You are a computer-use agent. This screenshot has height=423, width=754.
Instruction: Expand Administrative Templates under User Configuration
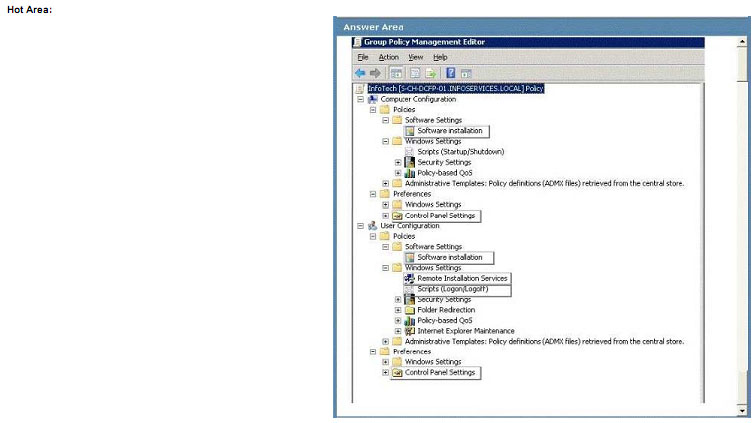[x=386, y=342]
